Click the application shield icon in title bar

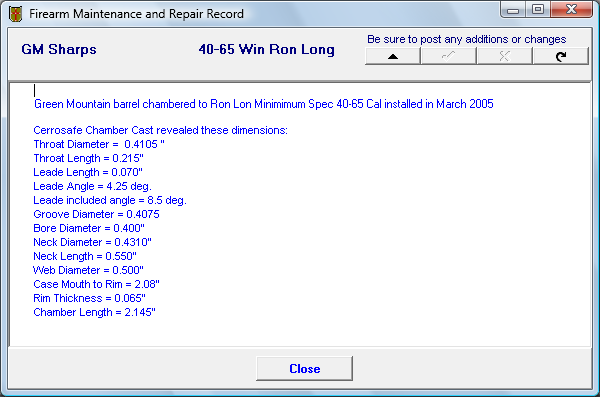tap(15, 14)
